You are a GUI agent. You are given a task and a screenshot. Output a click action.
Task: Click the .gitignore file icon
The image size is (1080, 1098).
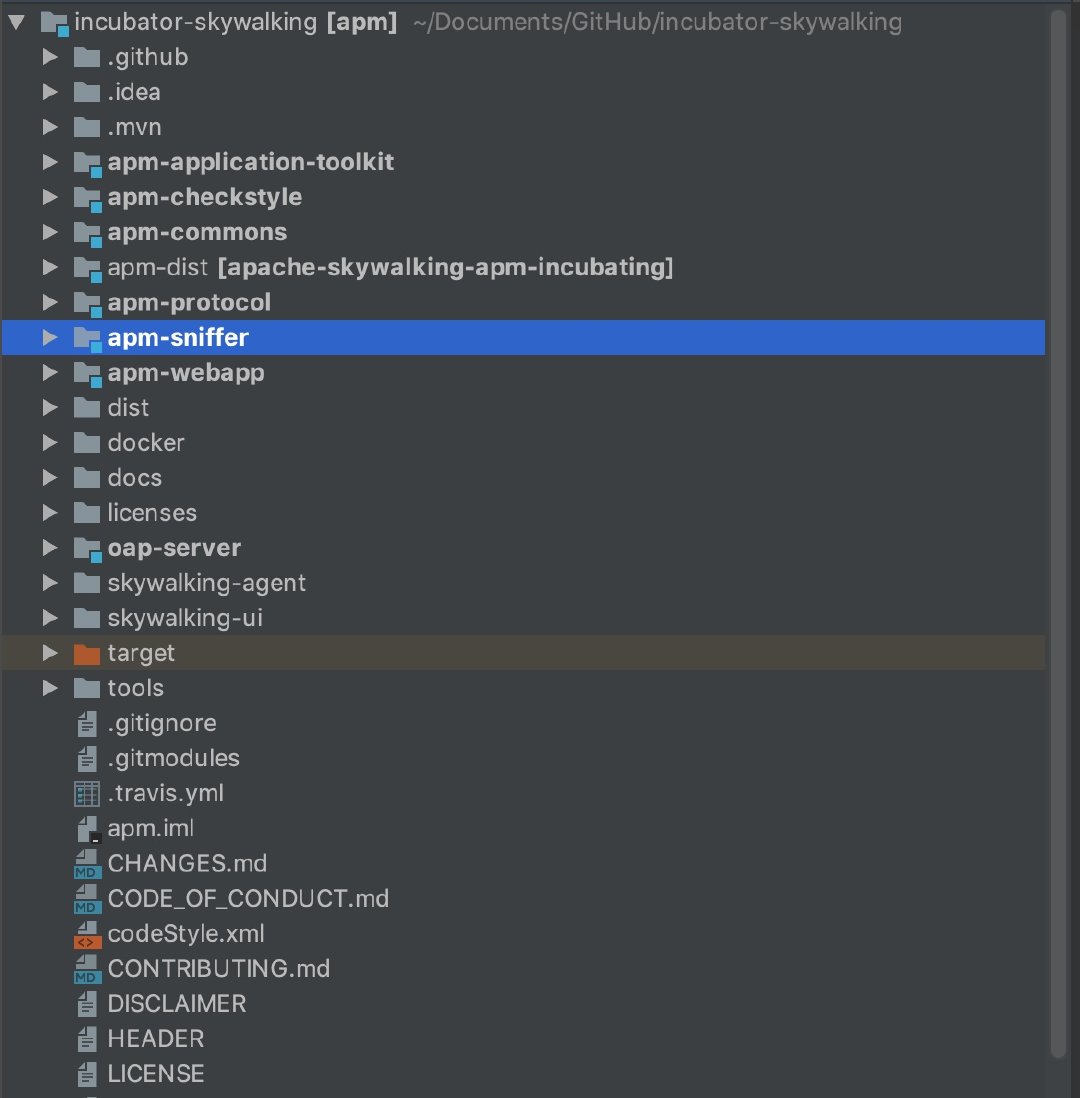point(88,724)
